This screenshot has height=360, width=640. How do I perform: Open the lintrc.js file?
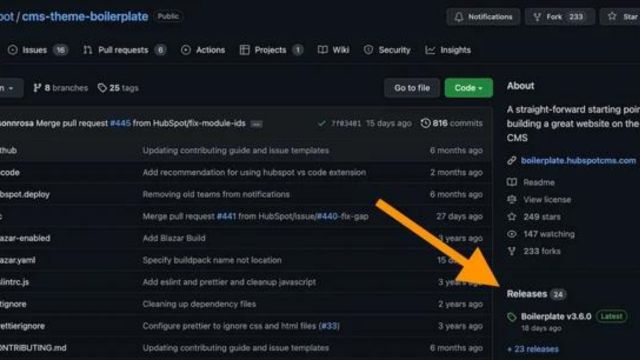click(x=15, y=282)
